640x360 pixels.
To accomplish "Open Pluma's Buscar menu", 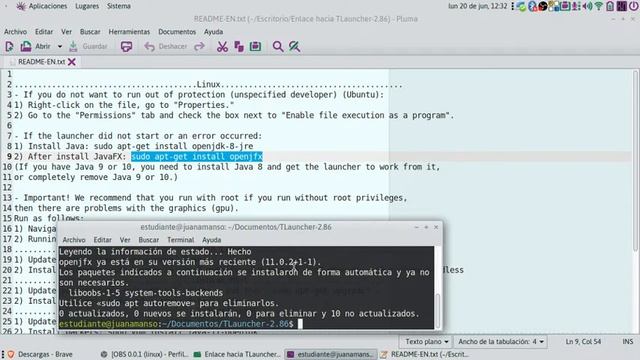I will click(90, 31).
